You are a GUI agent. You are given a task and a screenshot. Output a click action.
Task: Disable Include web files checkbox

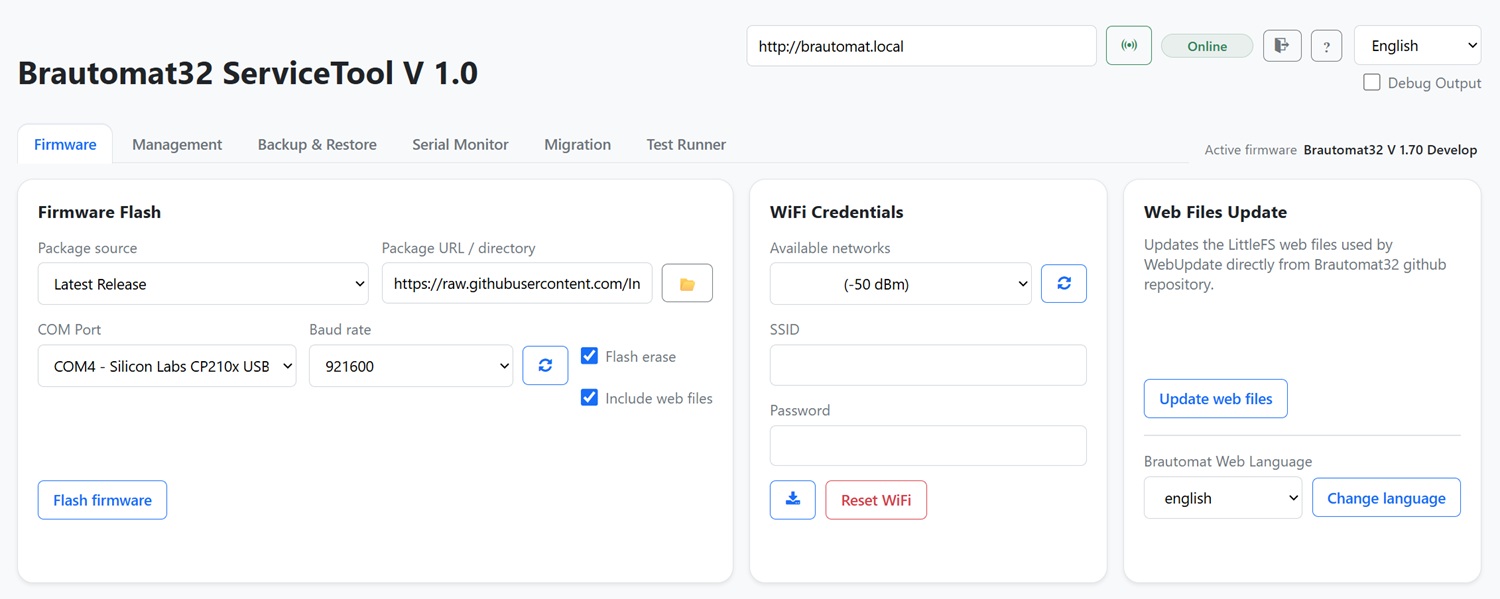tap(590, 398)
